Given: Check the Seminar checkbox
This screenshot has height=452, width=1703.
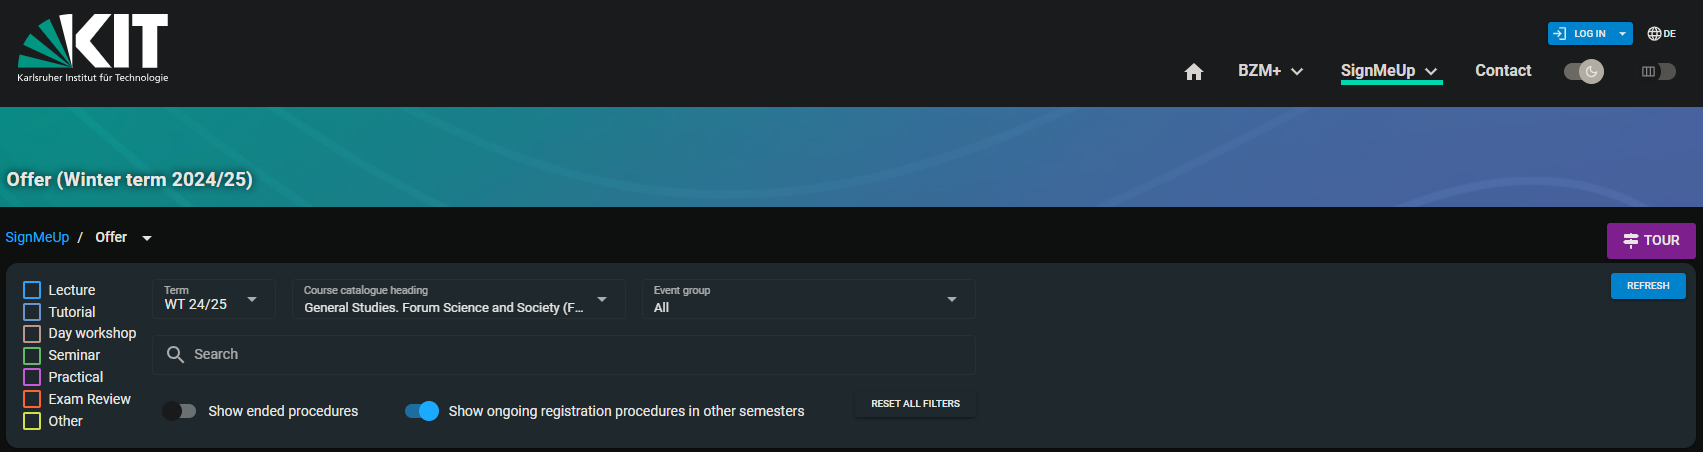Looking at the screenshot, I should click(x=32, y=356).
